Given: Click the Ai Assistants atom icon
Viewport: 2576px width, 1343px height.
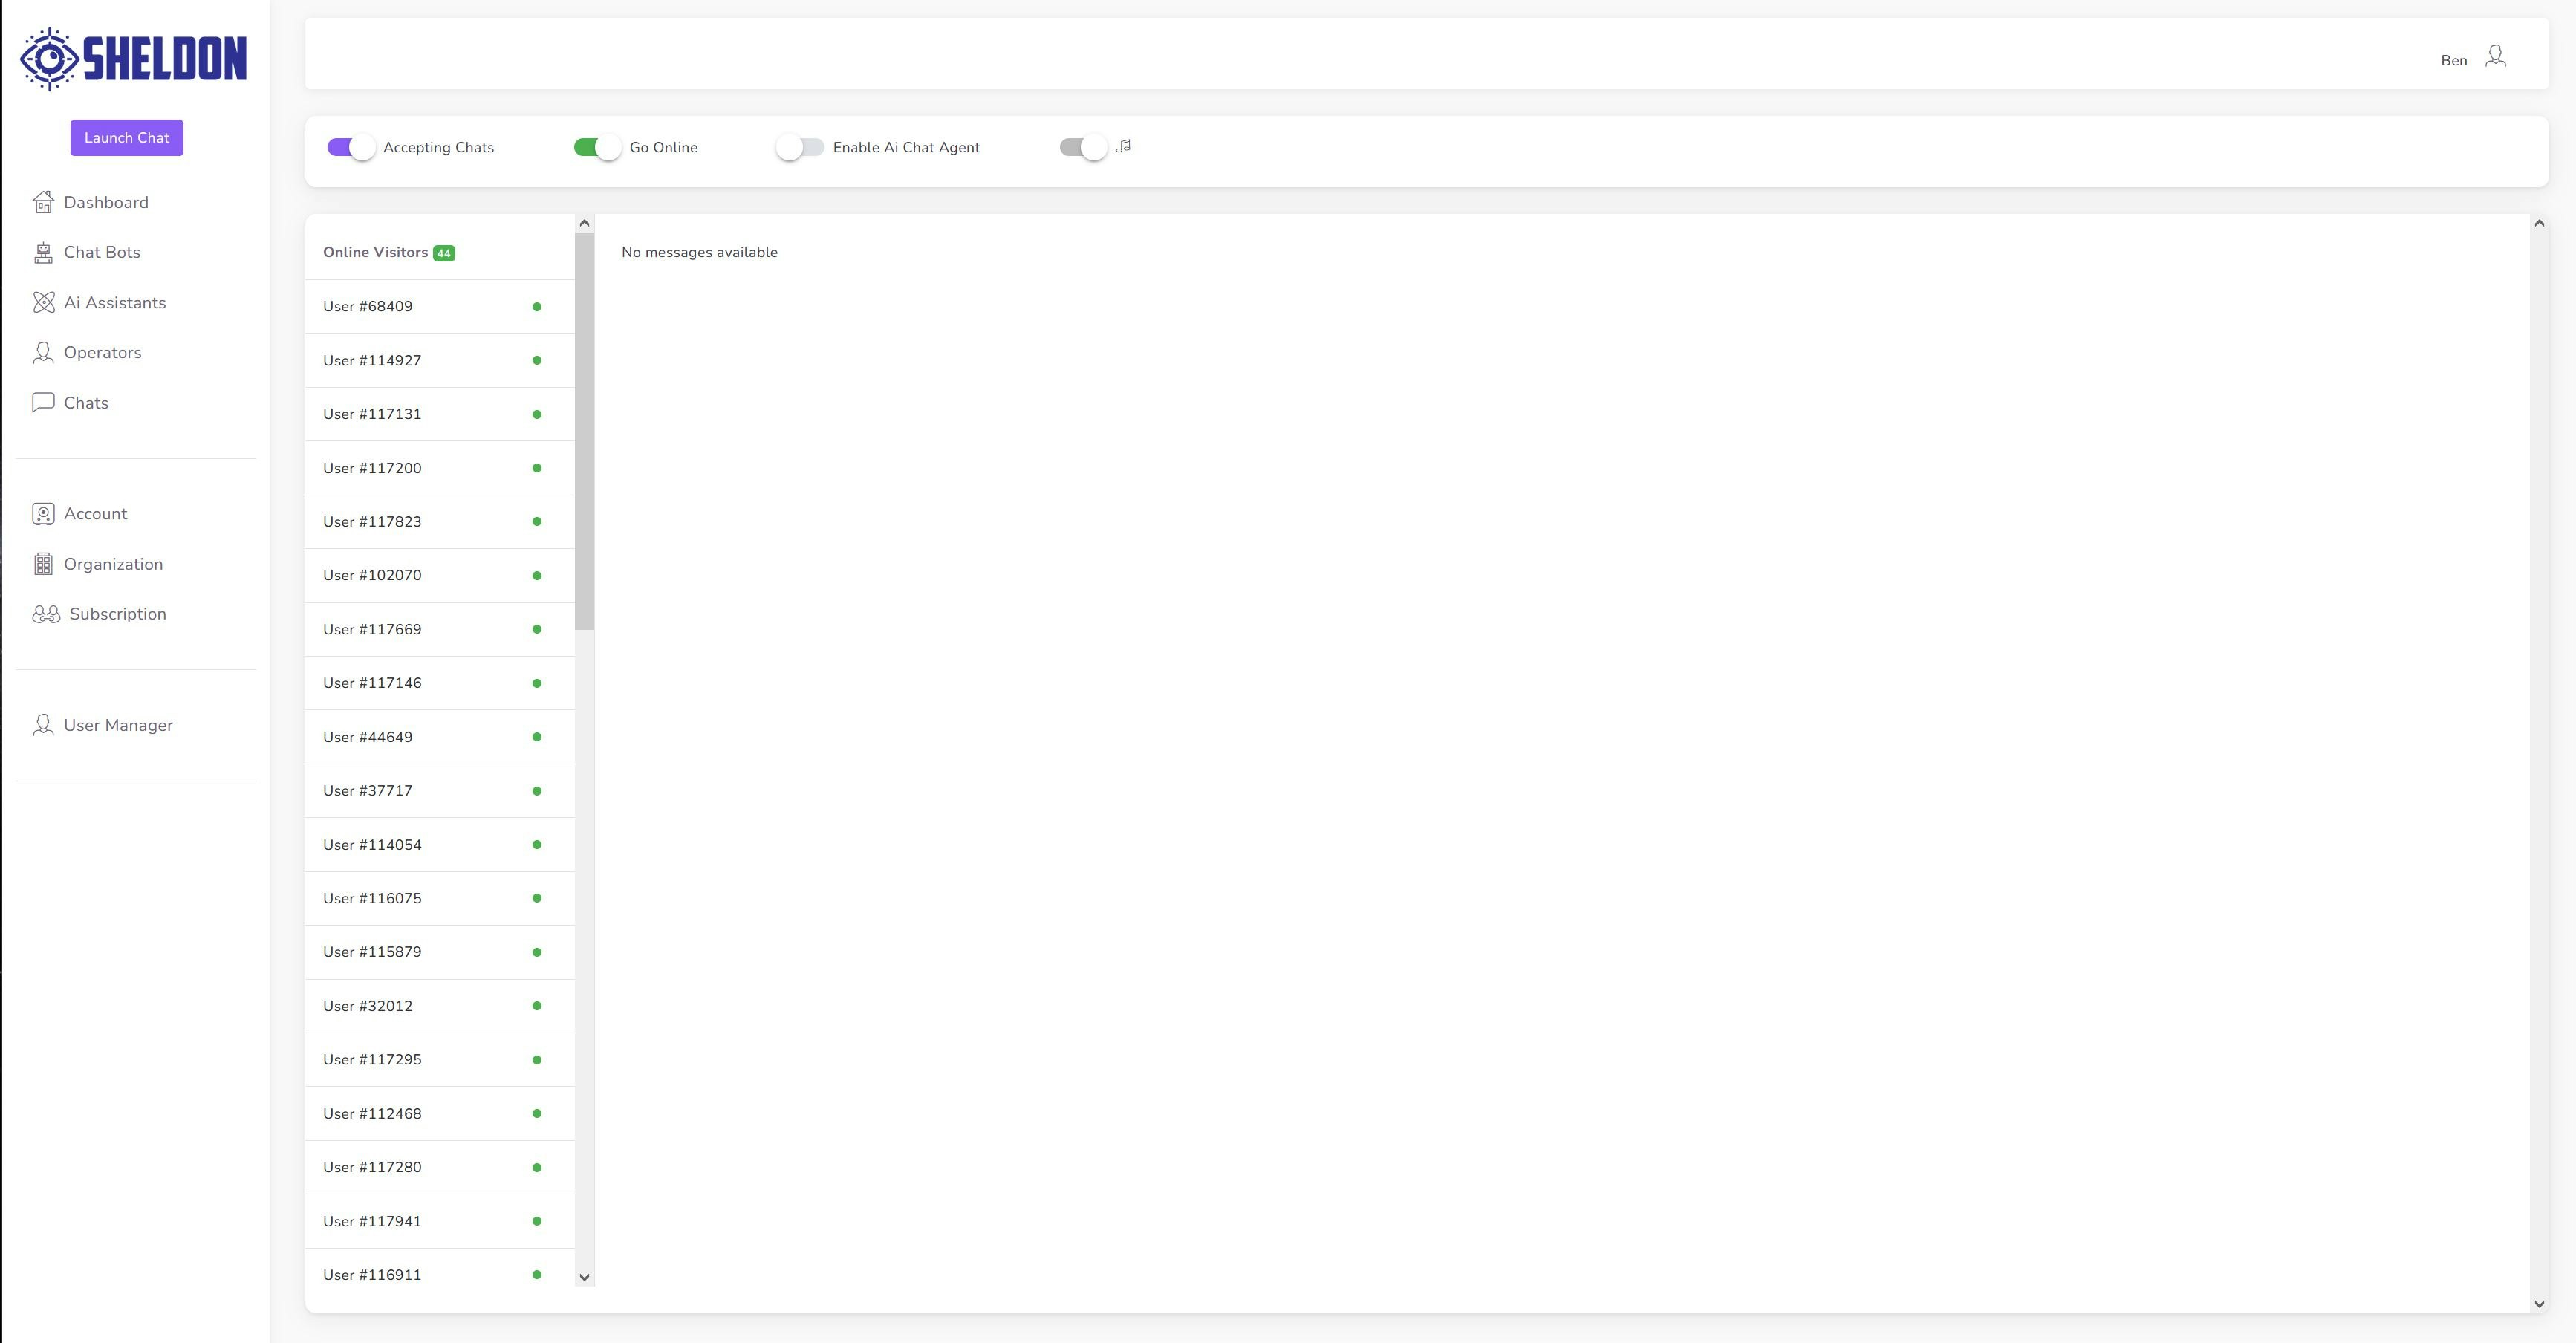Looking at the screenshot, I should coord(43,303).
